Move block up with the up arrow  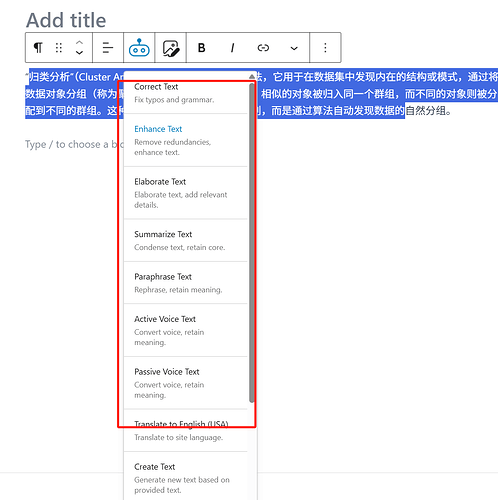click(79, 43)
